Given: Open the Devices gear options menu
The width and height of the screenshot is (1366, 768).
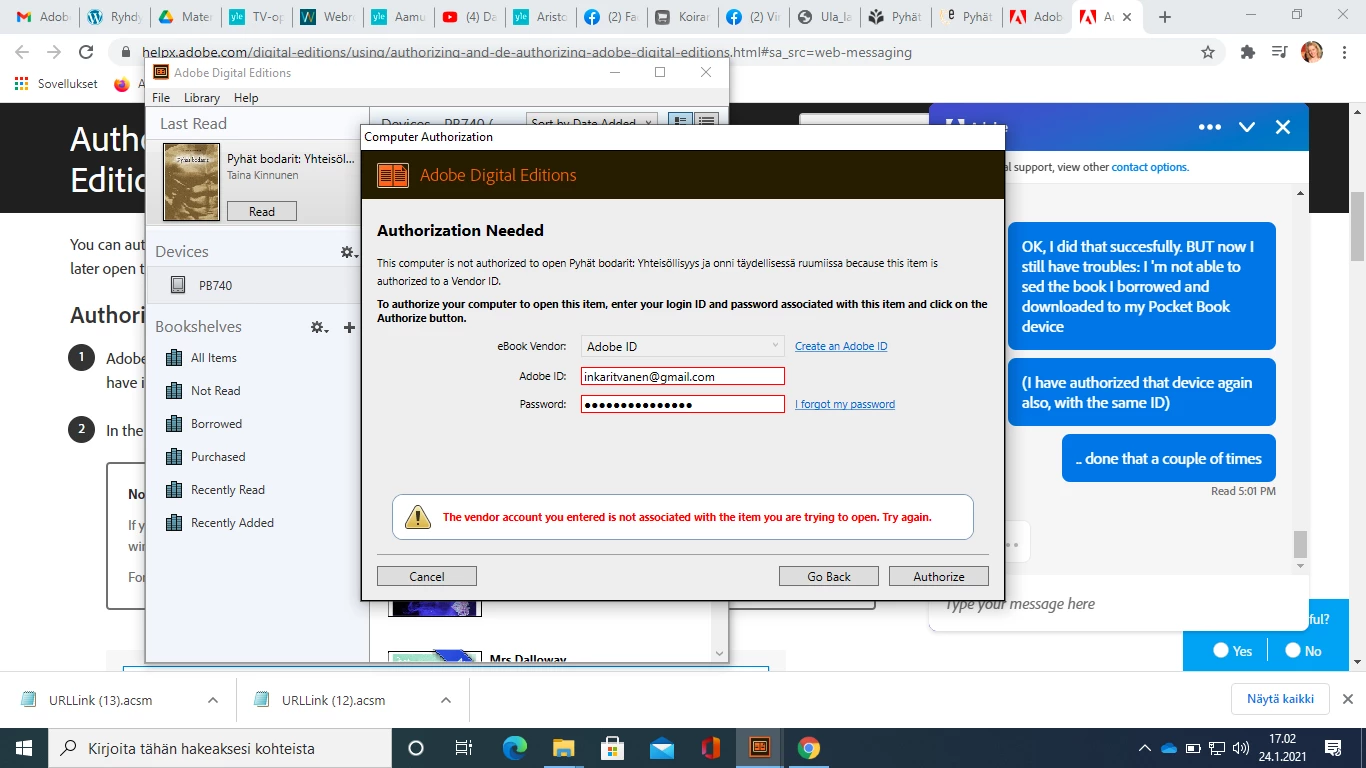Looking at the screenshot, I should (348, 253).
